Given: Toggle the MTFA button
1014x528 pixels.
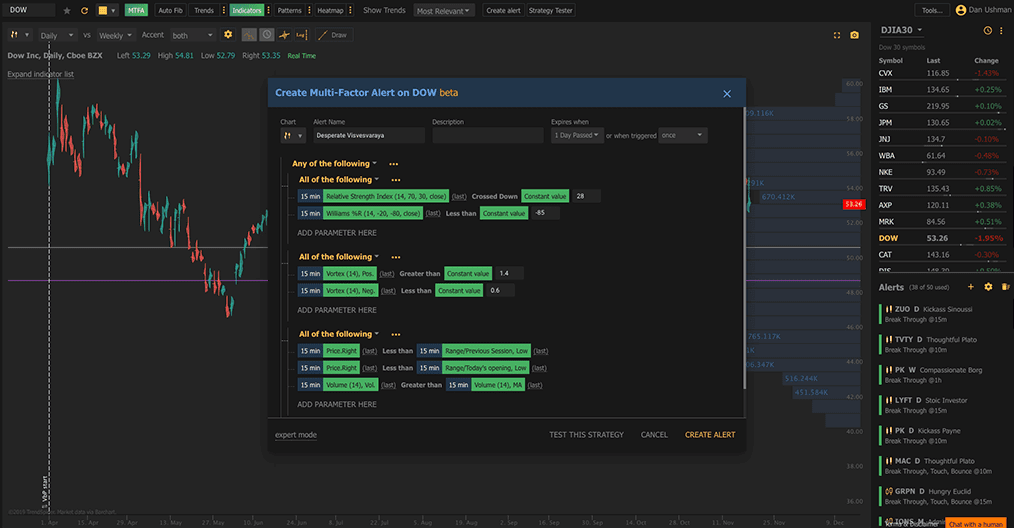Looking at the screenshot, I should click(x=136, y=10).
